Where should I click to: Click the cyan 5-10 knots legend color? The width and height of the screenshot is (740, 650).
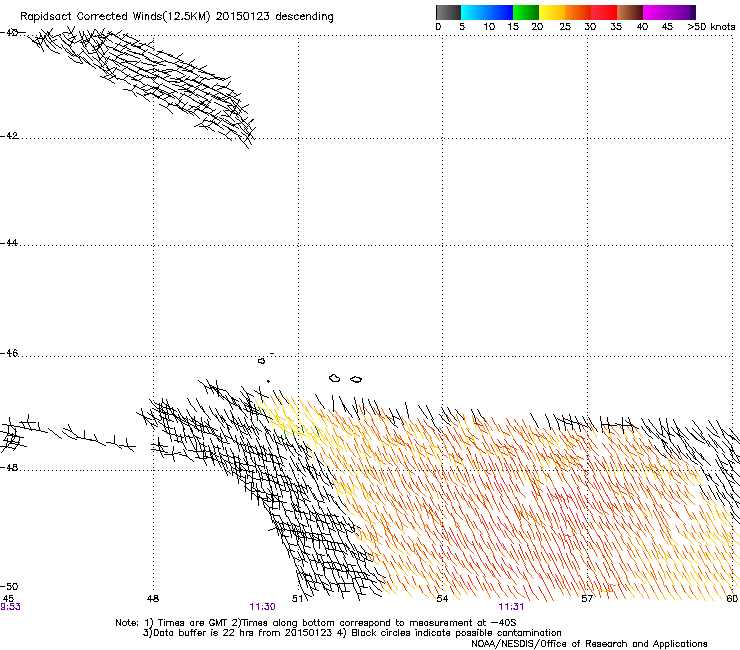[474, 12]
